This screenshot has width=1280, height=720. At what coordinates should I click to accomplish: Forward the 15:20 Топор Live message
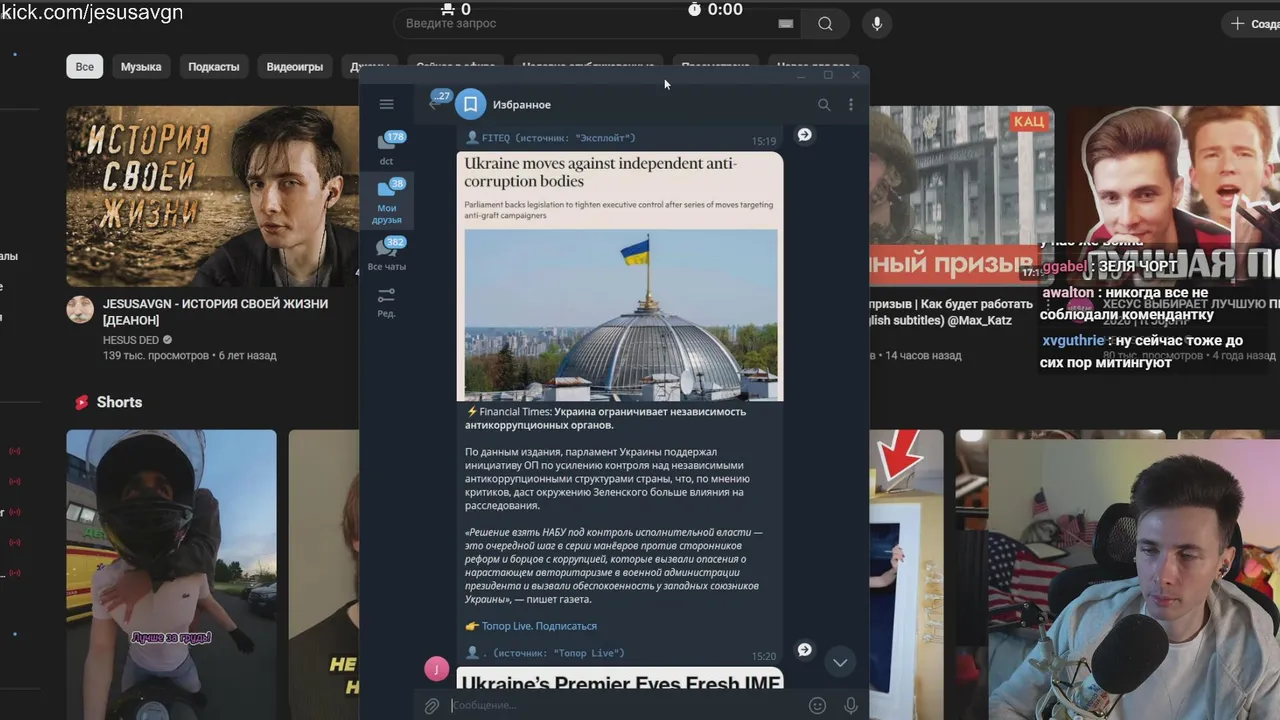[804, 650]
